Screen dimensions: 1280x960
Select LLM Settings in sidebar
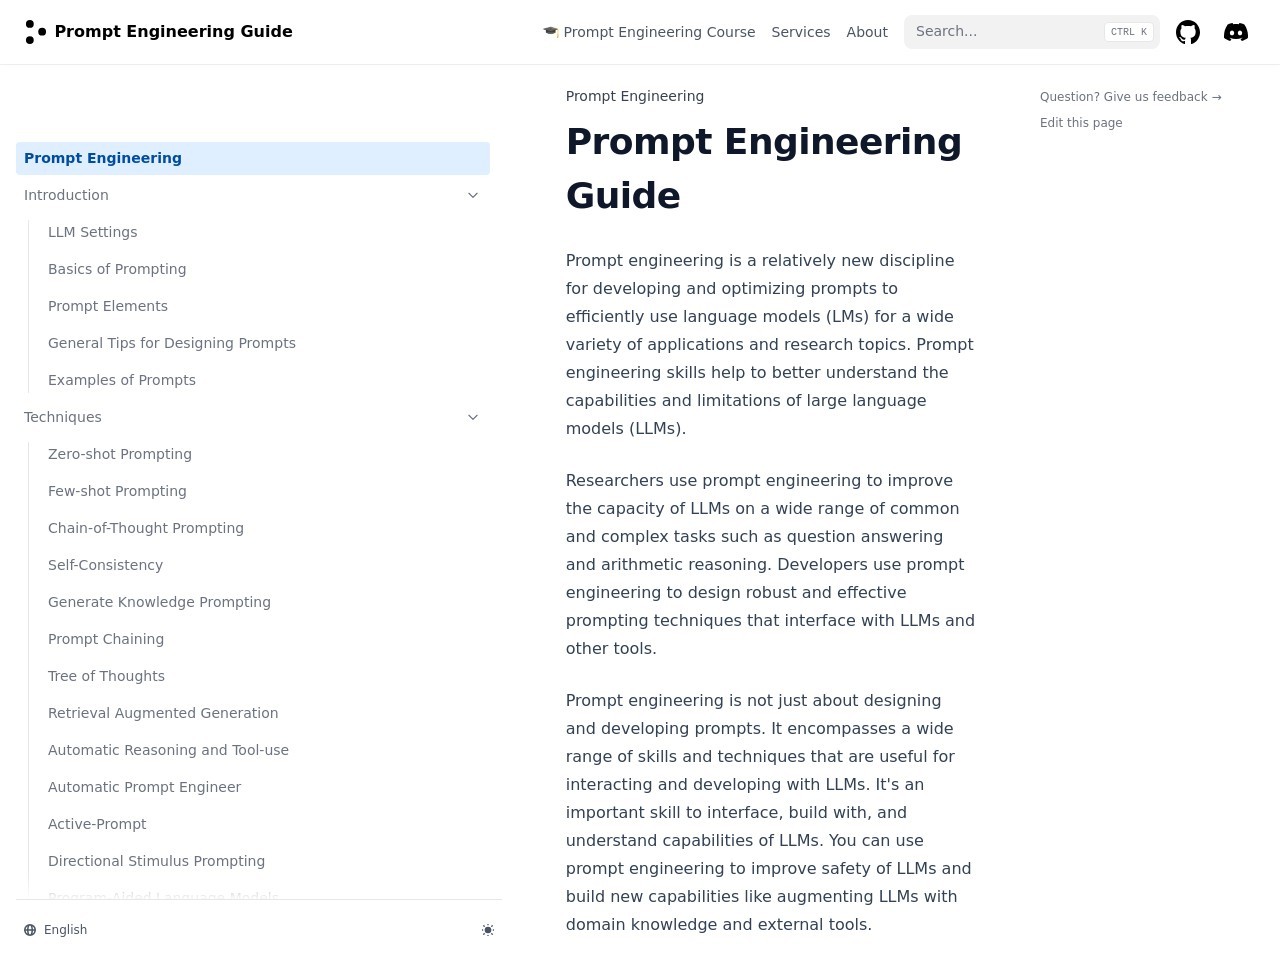[x=93, y=232]
